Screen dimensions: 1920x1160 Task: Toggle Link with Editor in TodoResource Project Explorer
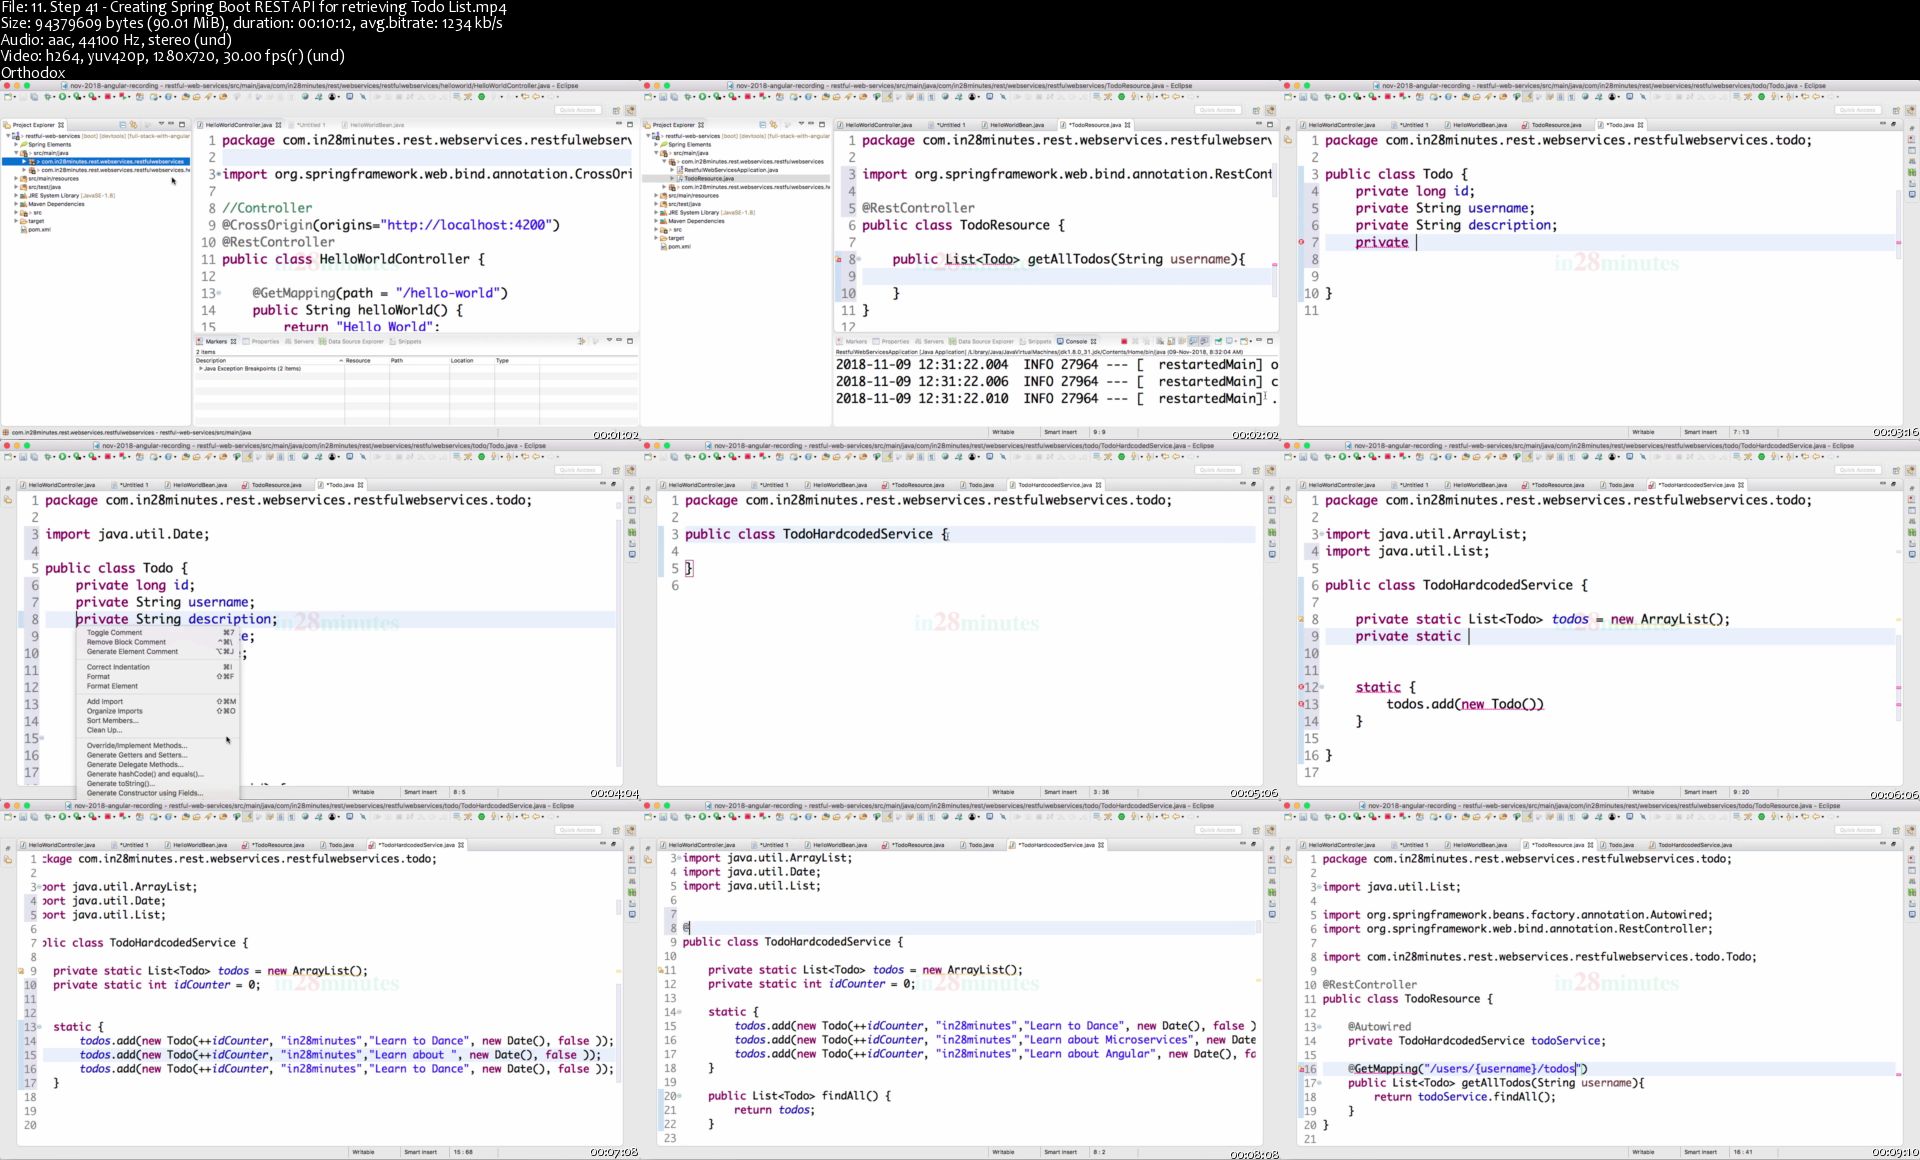[x=773, y=125]
